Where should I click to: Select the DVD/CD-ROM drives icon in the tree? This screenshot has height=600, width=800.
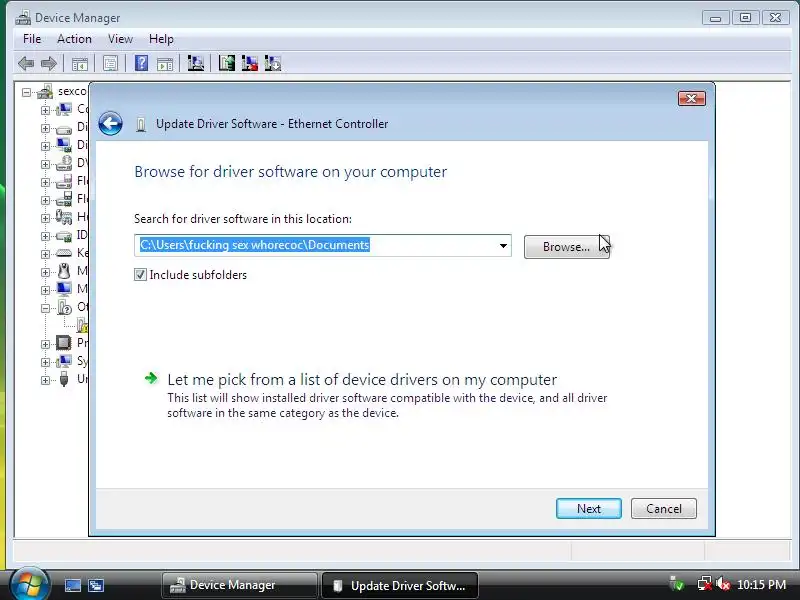pos(64,163)
